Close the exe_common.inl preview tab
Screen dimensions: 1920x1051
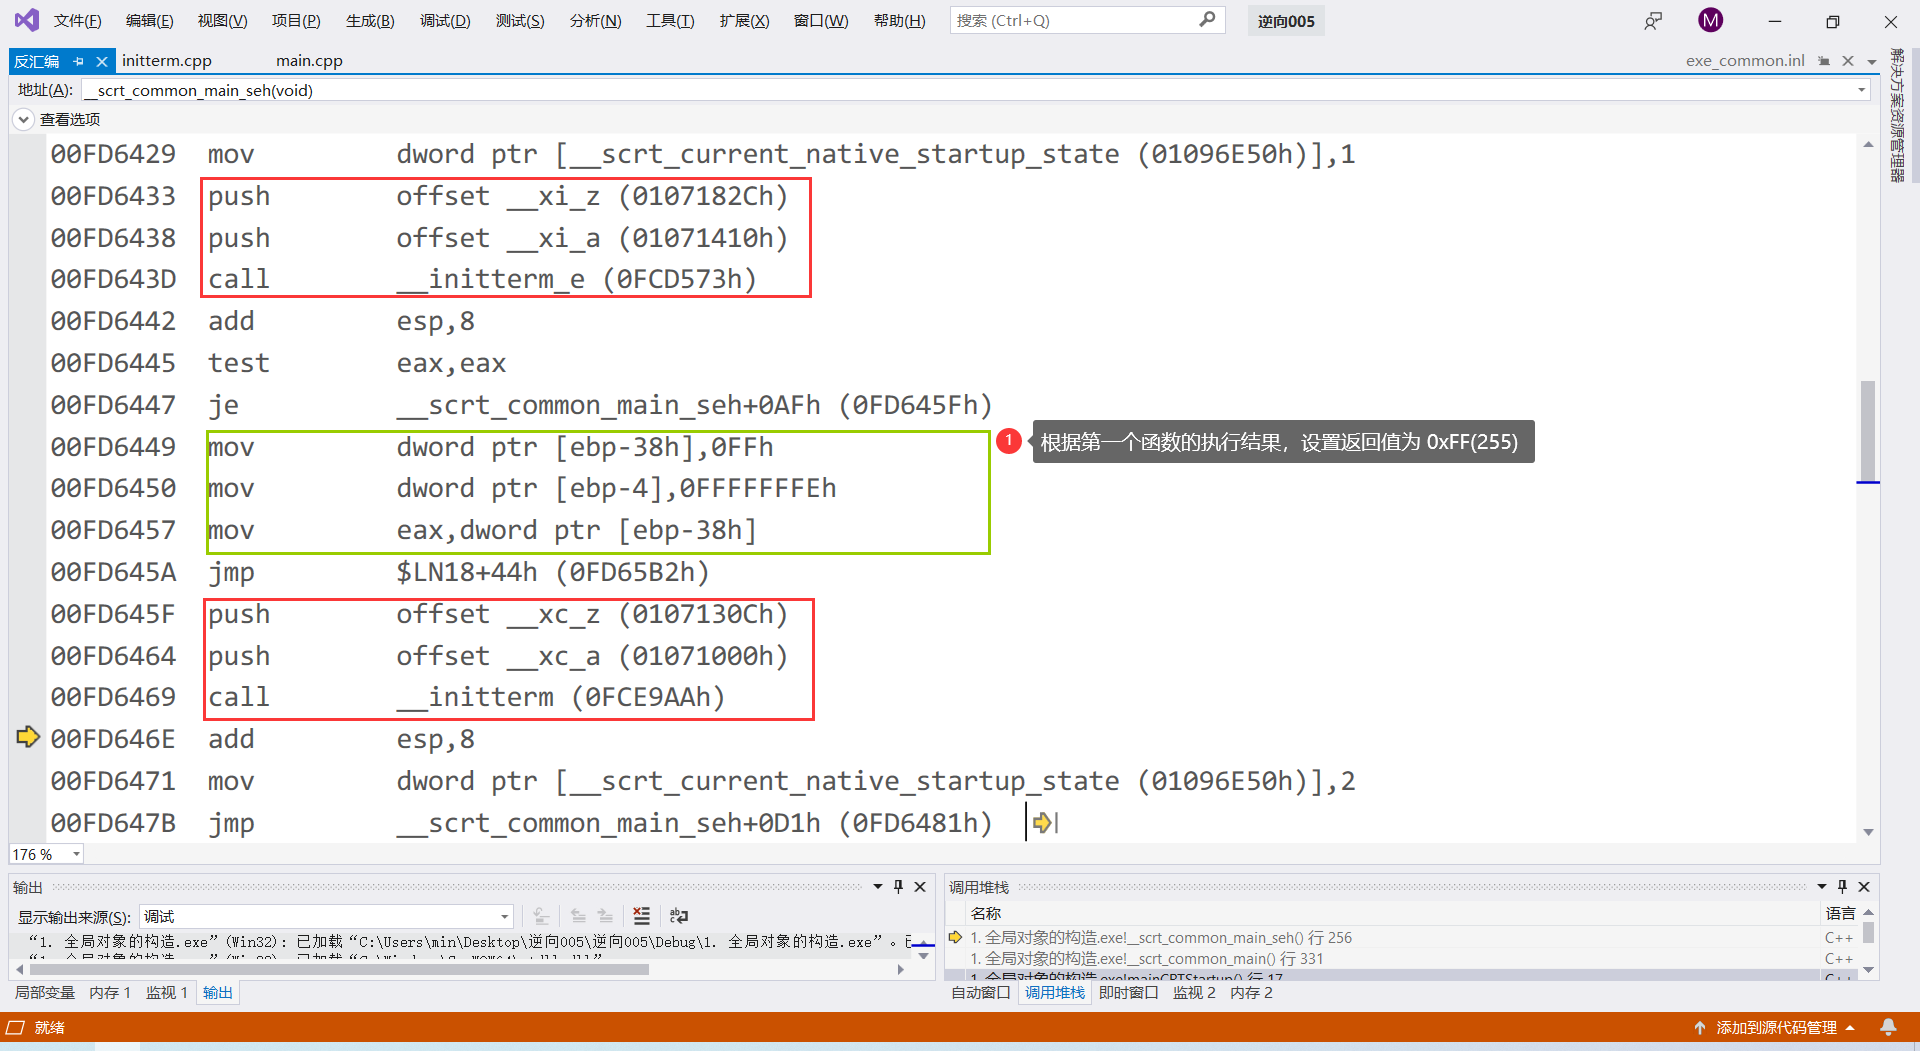1848,61
